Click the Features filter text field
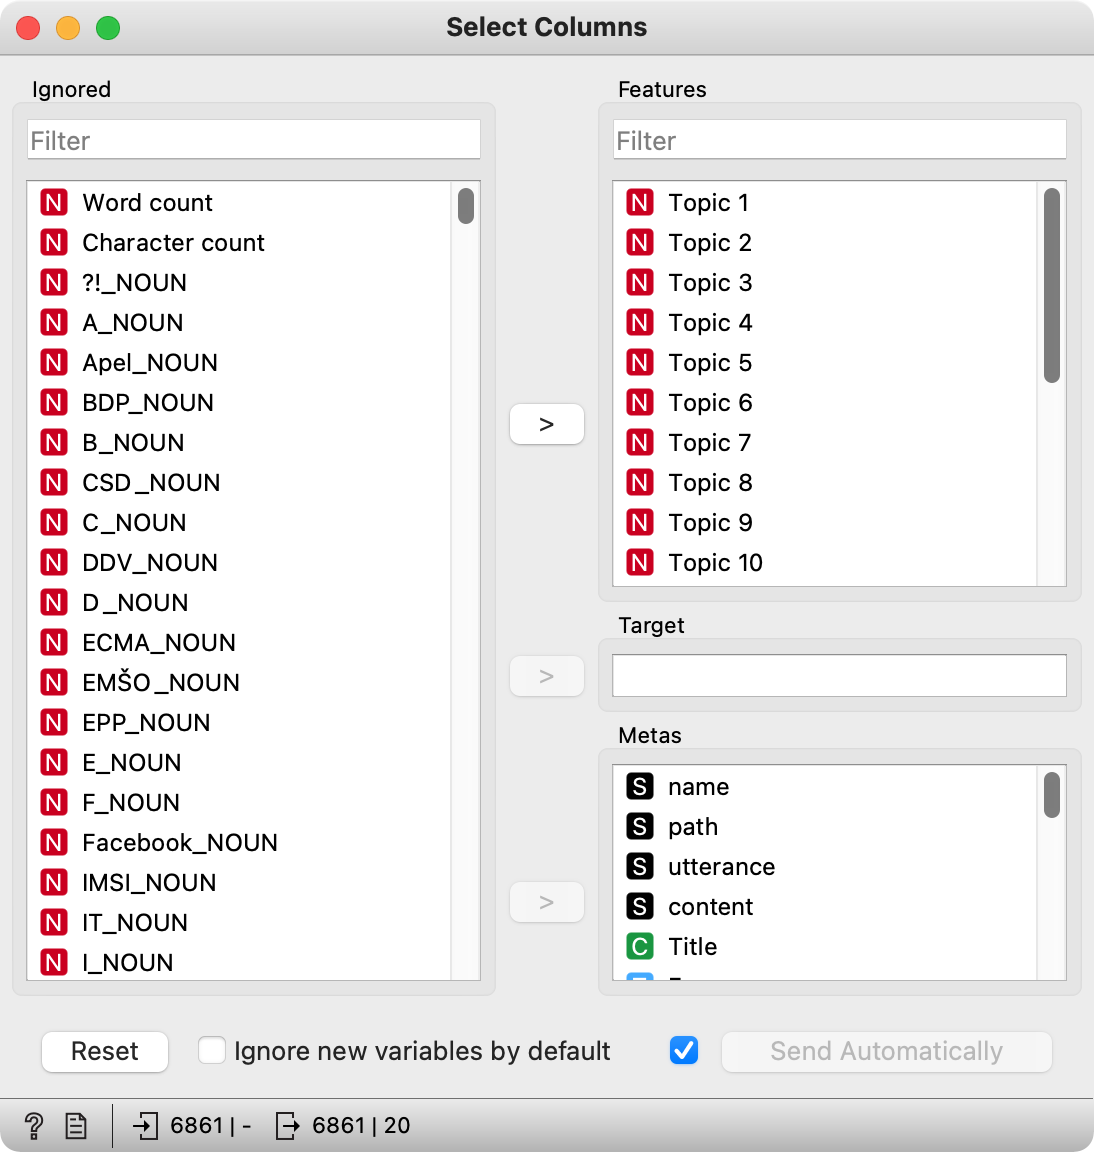 click(839, 140)
